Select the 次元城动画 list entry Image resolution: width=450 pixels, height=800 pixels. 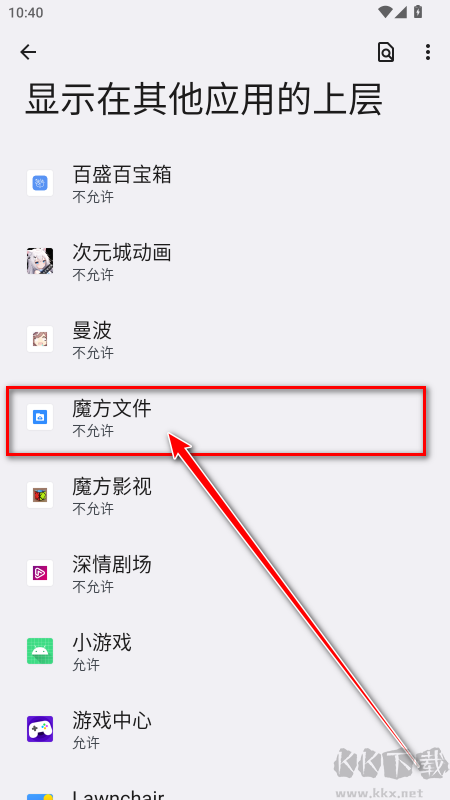(x=225, y=261)
